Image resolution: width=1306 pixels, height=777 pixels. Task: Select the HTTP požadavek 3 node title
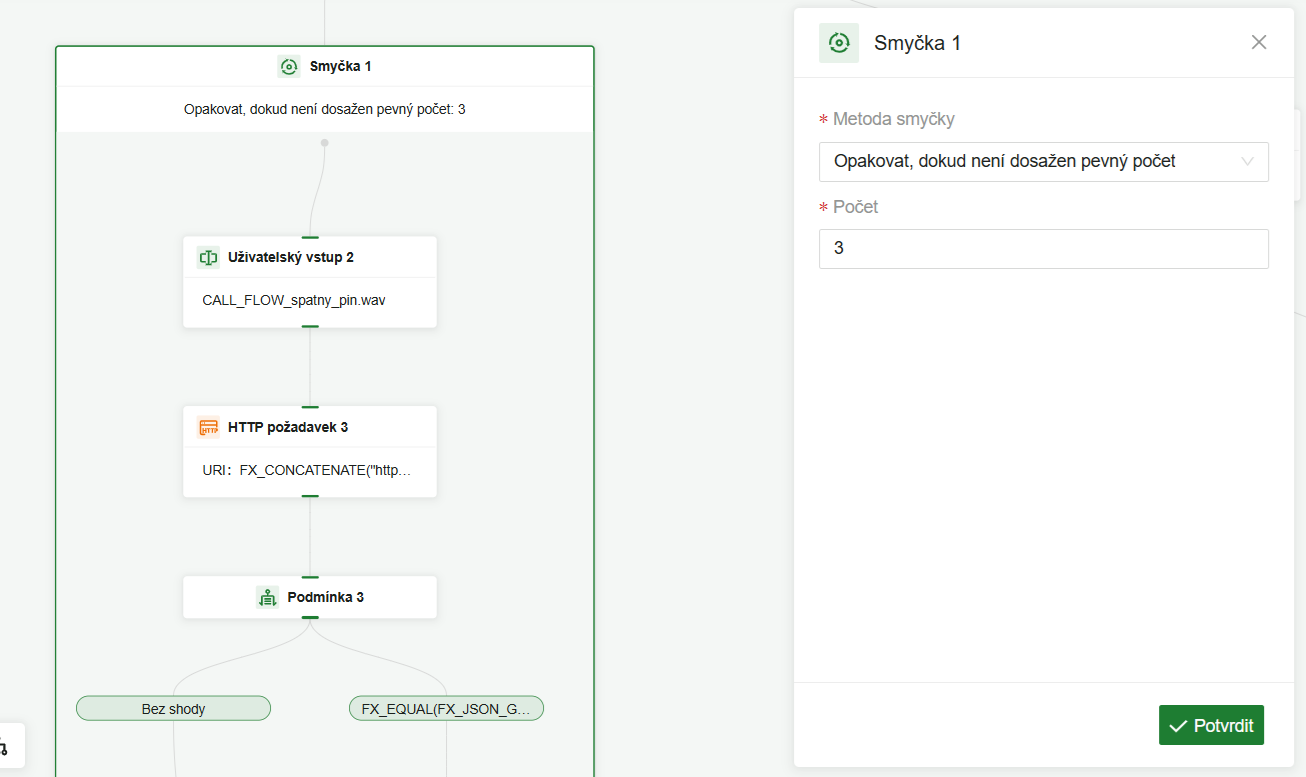[x=288, y=427]
